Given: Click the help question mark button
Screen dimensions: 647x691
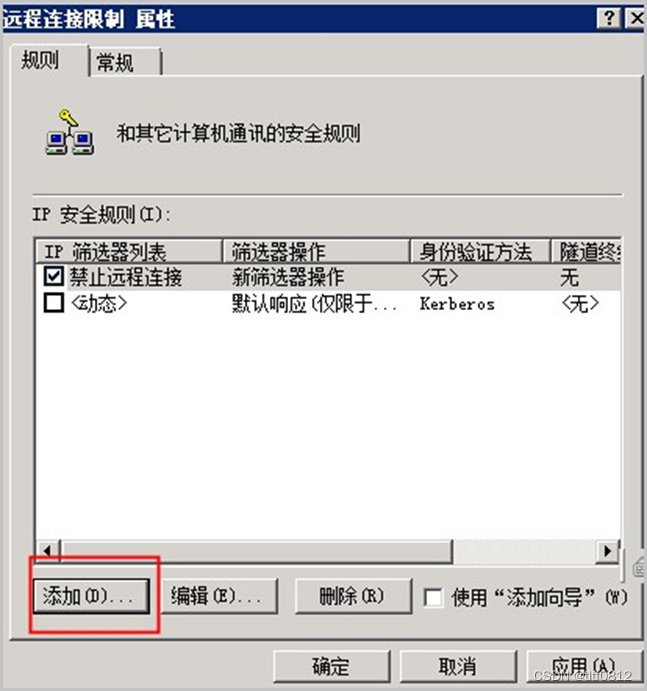Looking at the screenshot, I should click(x=609, y=19).
